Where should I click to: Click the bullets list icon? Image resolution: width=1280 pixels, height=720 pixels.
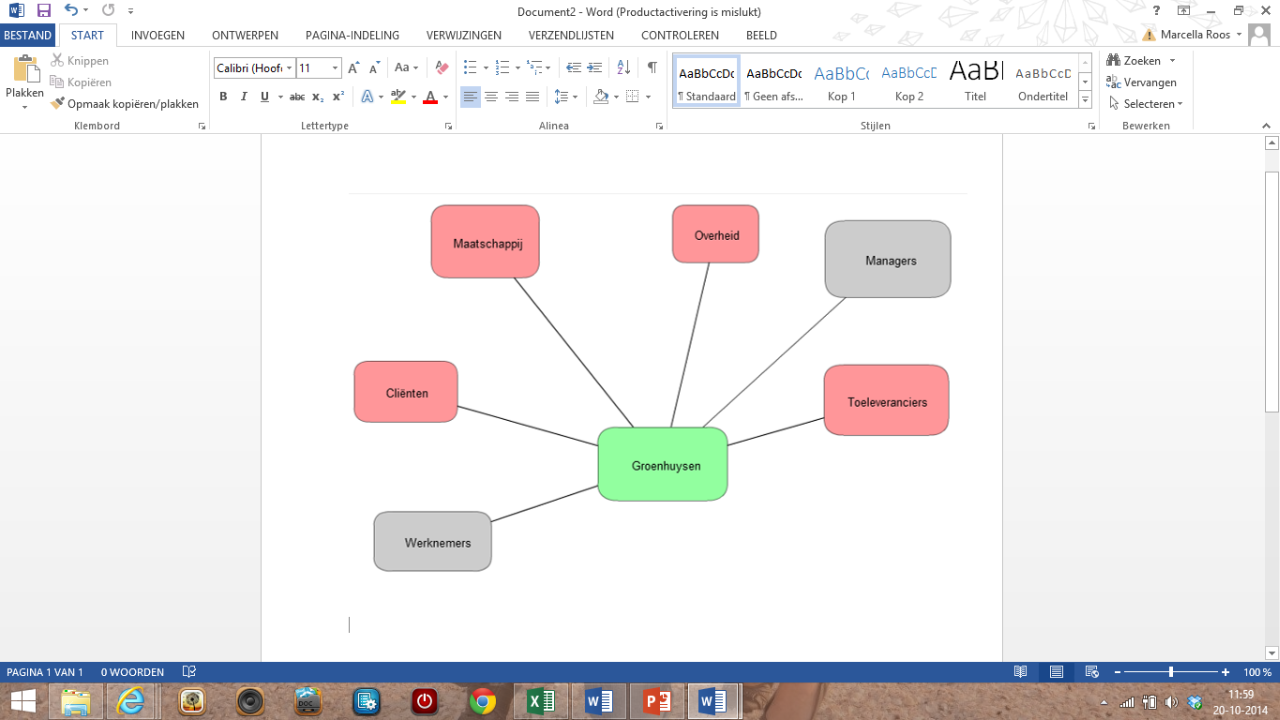pyautogui.click(x=470, y=68)
